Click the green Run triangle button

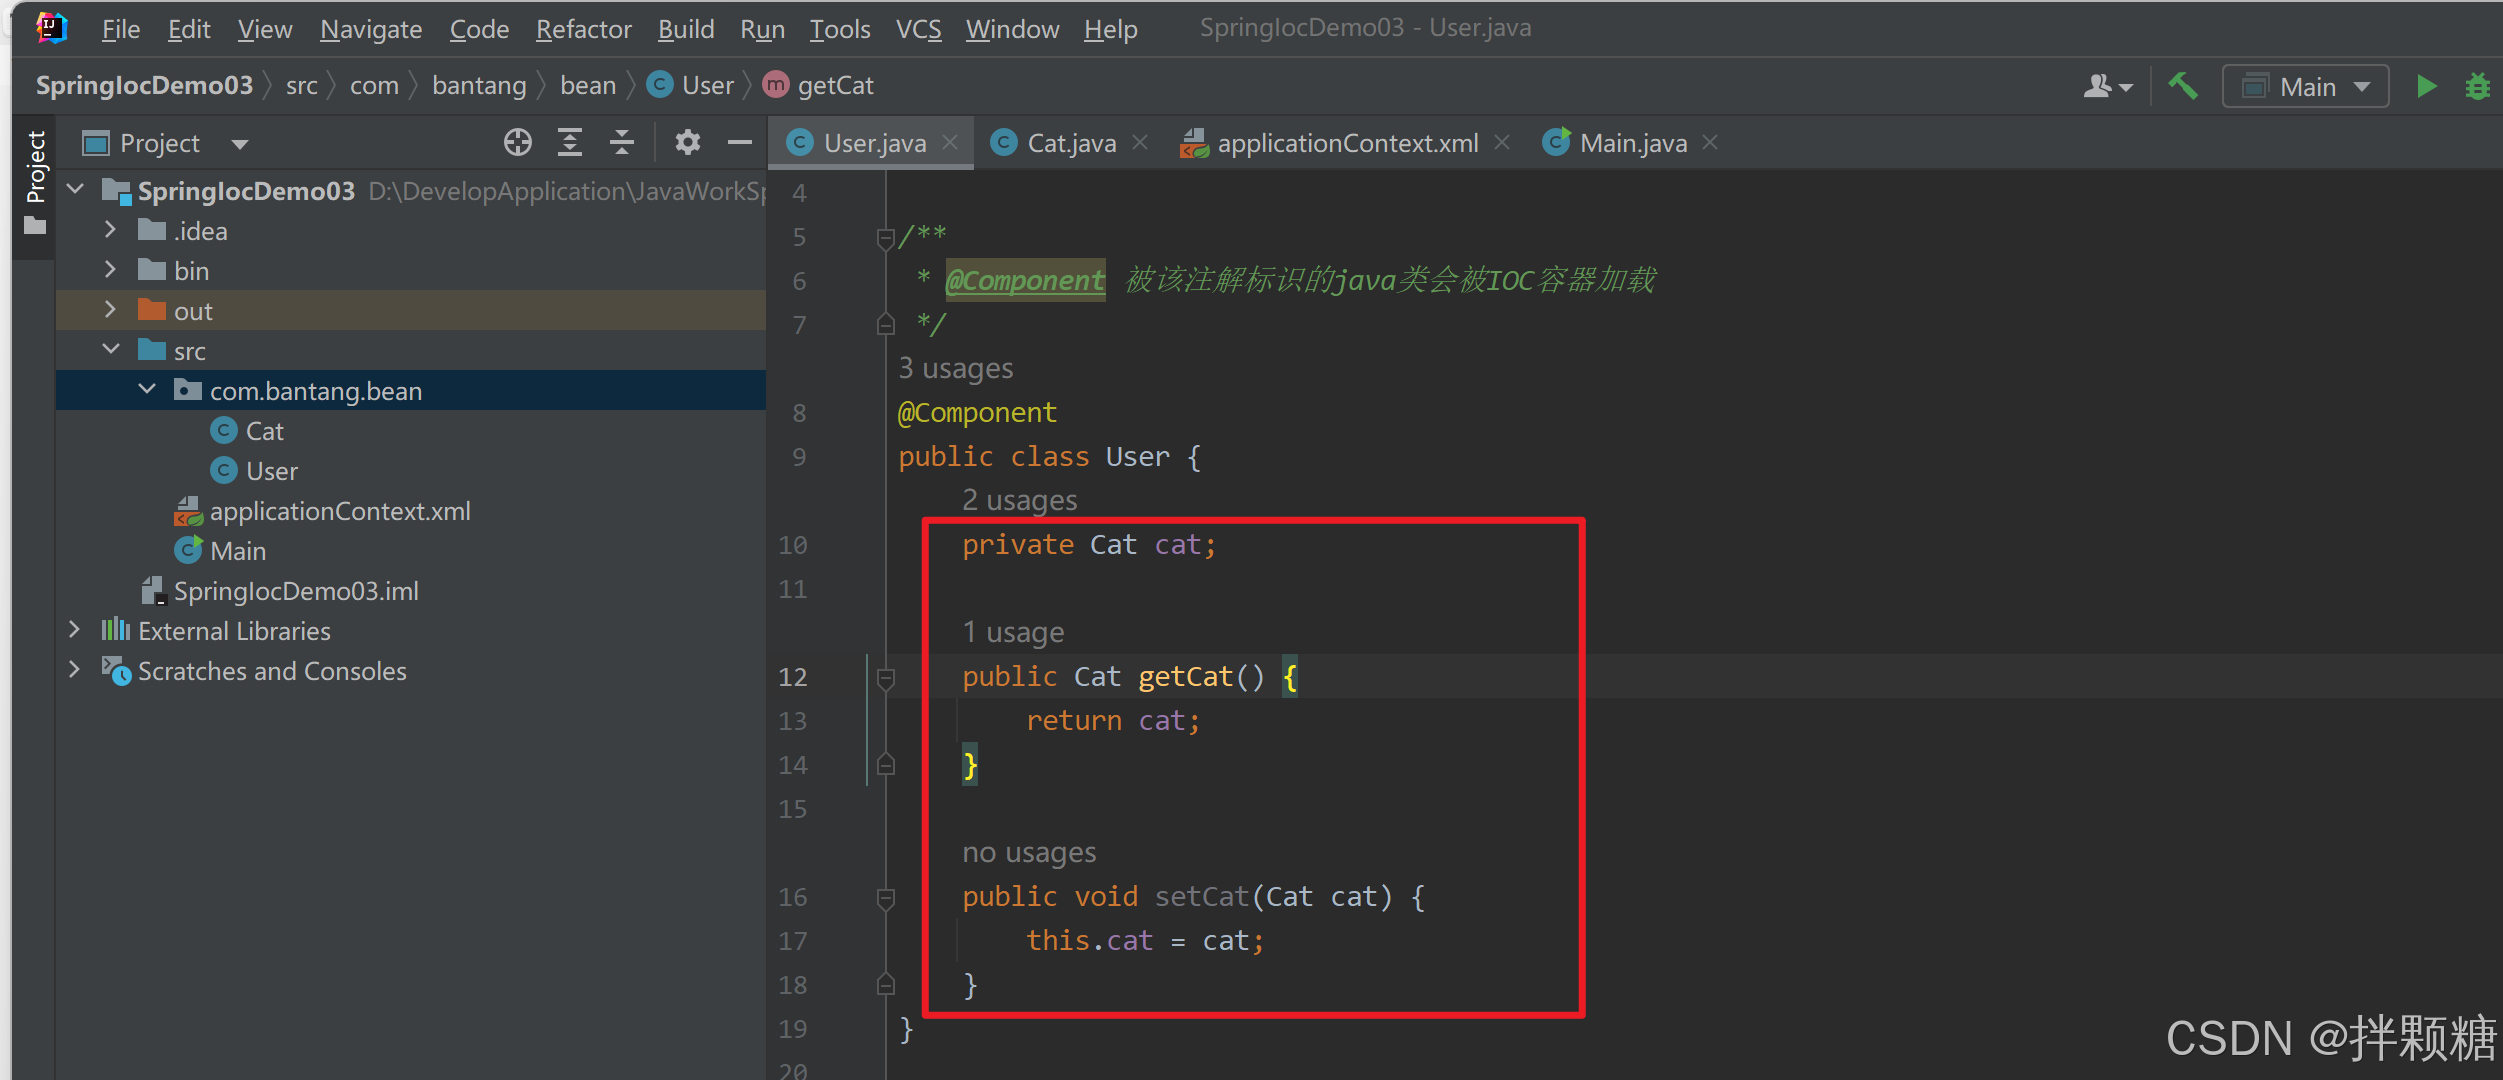pos(2425,87)
